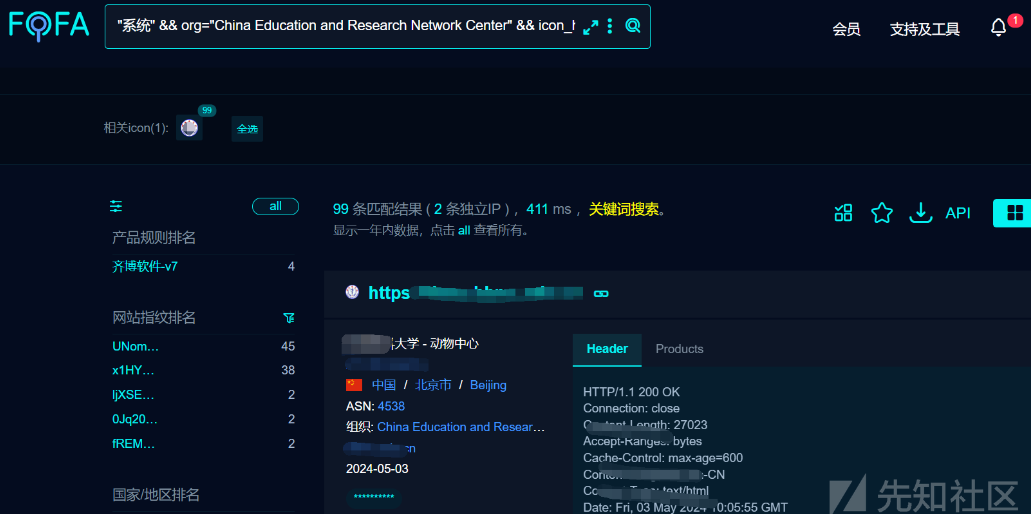Click the chain link icon beside host

pyautogui.click(x=600, y=294)
